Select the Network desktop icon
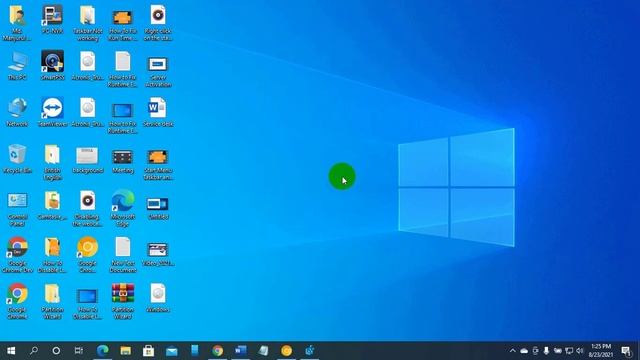This screenshot has width=640, height=360. click(x=17, y=112)
